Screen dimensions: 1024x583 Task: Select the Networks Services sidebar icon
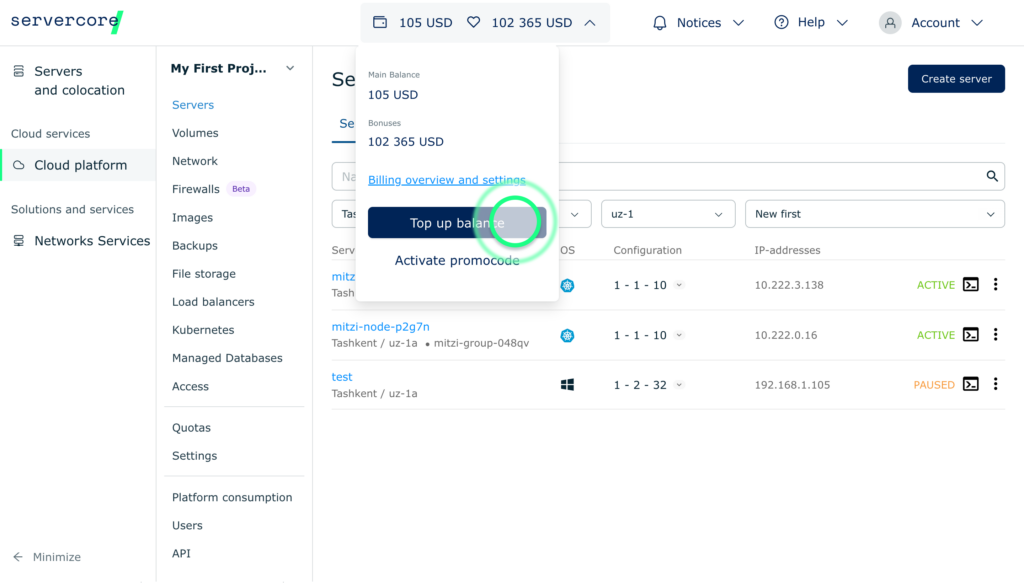click(18, 240)
